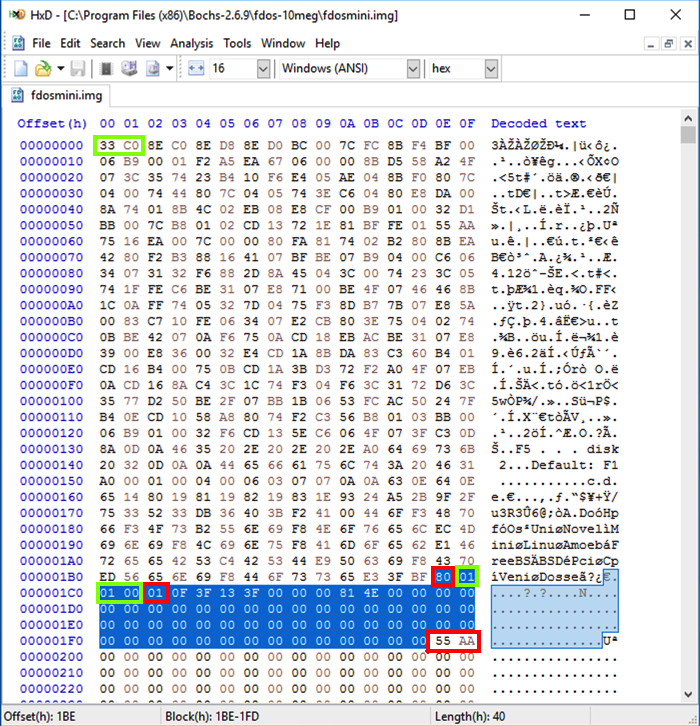
Task: Open the File menu
Action: point(41,44)
